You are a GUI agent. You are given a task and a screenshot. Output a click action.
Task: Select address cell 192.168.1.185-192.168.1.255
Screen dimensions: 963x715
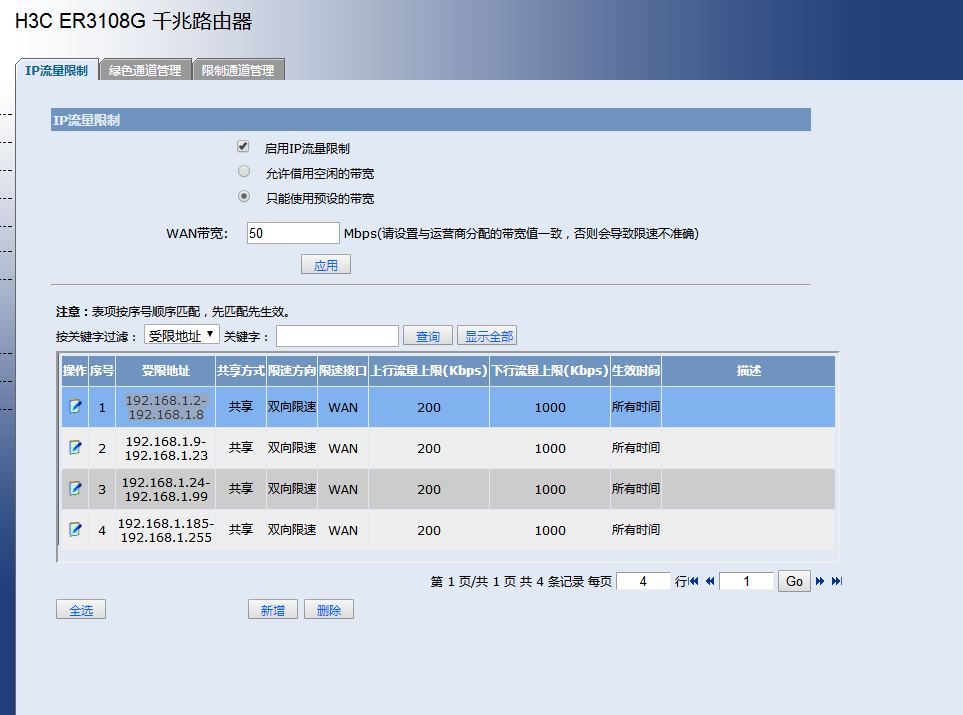pos(166,530)
